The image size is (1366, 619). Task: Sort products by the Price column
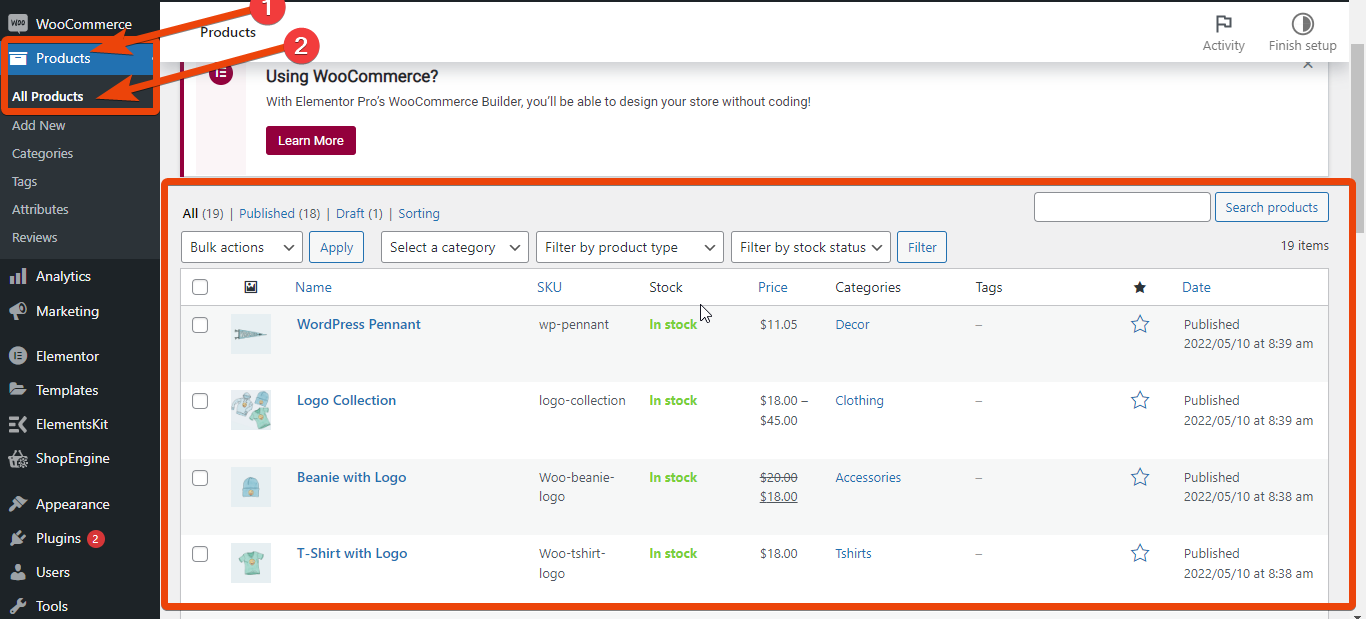tap(773, 287)
